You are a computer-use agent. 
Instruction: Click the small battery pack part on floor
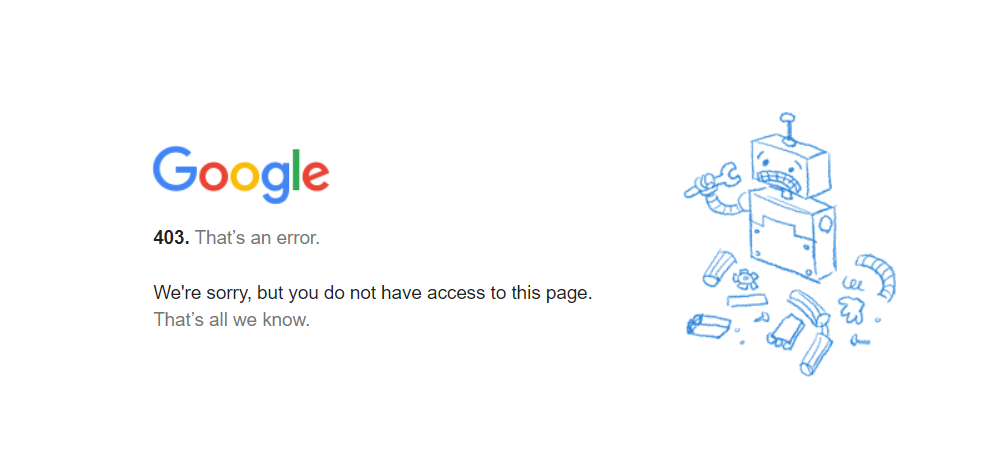click(784, 332)
